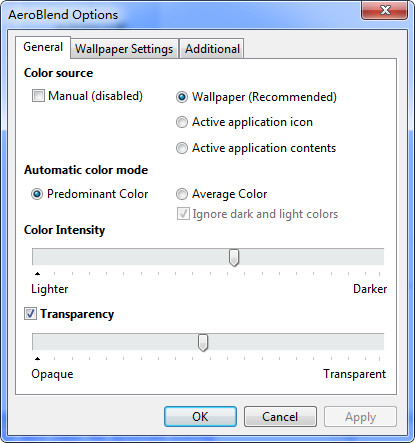
Task: Toggle Ignore dark and light colors checkbox
Action: tap(183, 214)
